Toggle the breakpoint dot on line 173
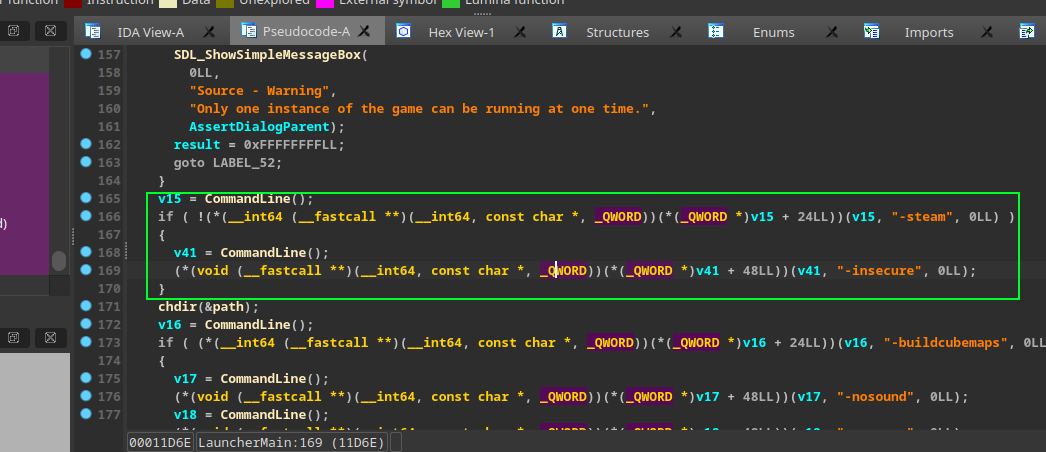Image resolution: width=1046 pixels, height=452 pixels. point(86,343)
